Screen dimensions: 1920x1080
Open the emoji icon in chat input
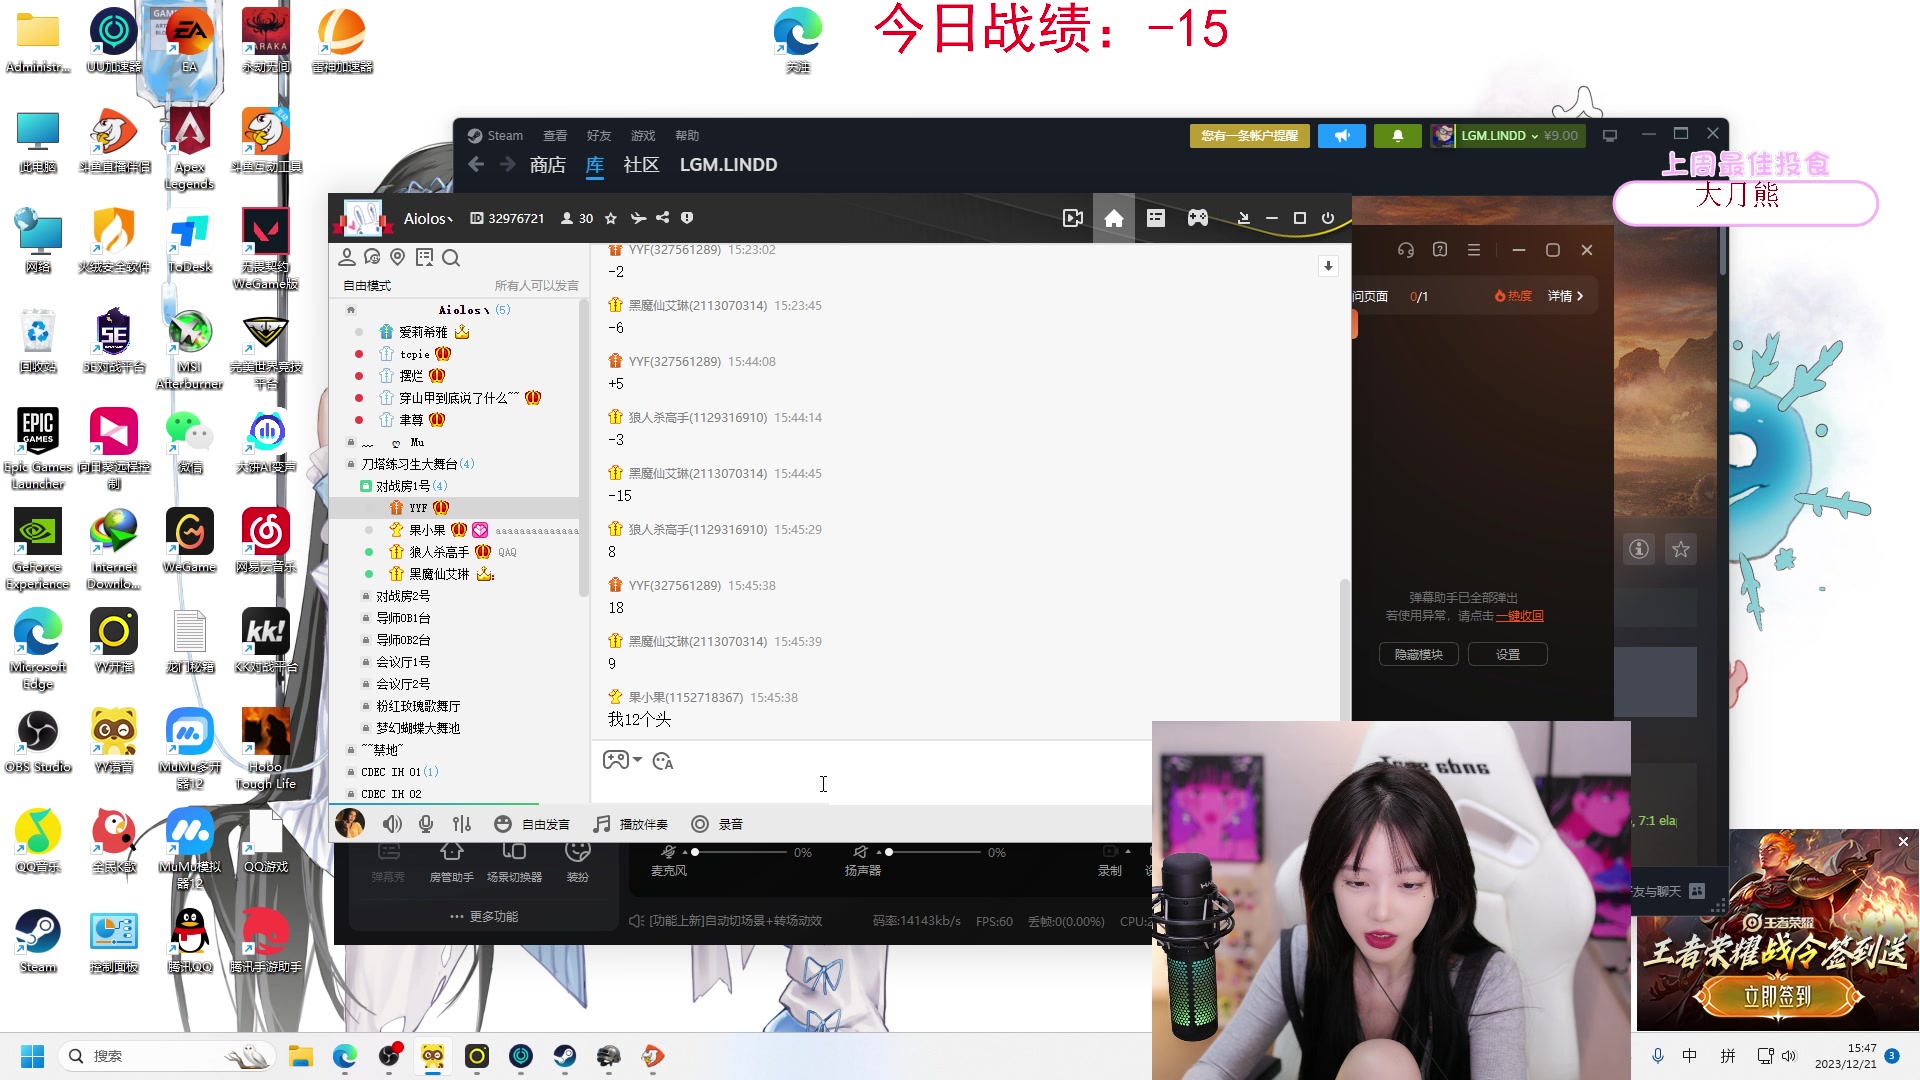[x=663, y=762]
